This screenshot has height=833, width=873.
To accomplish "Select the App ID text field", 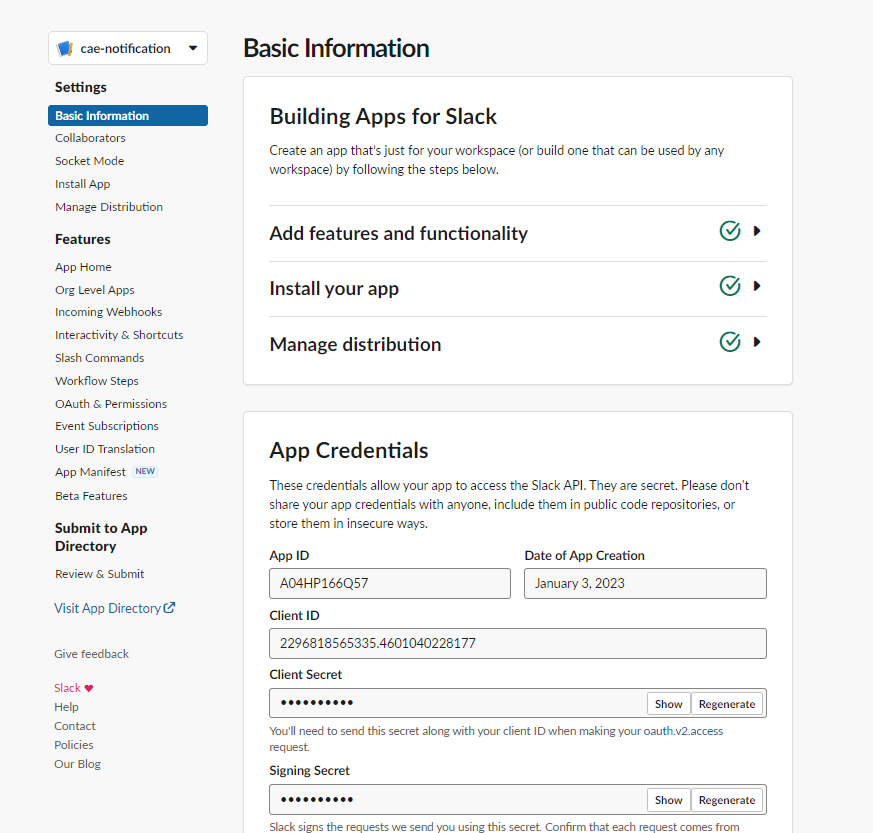I will click(390, 584).
